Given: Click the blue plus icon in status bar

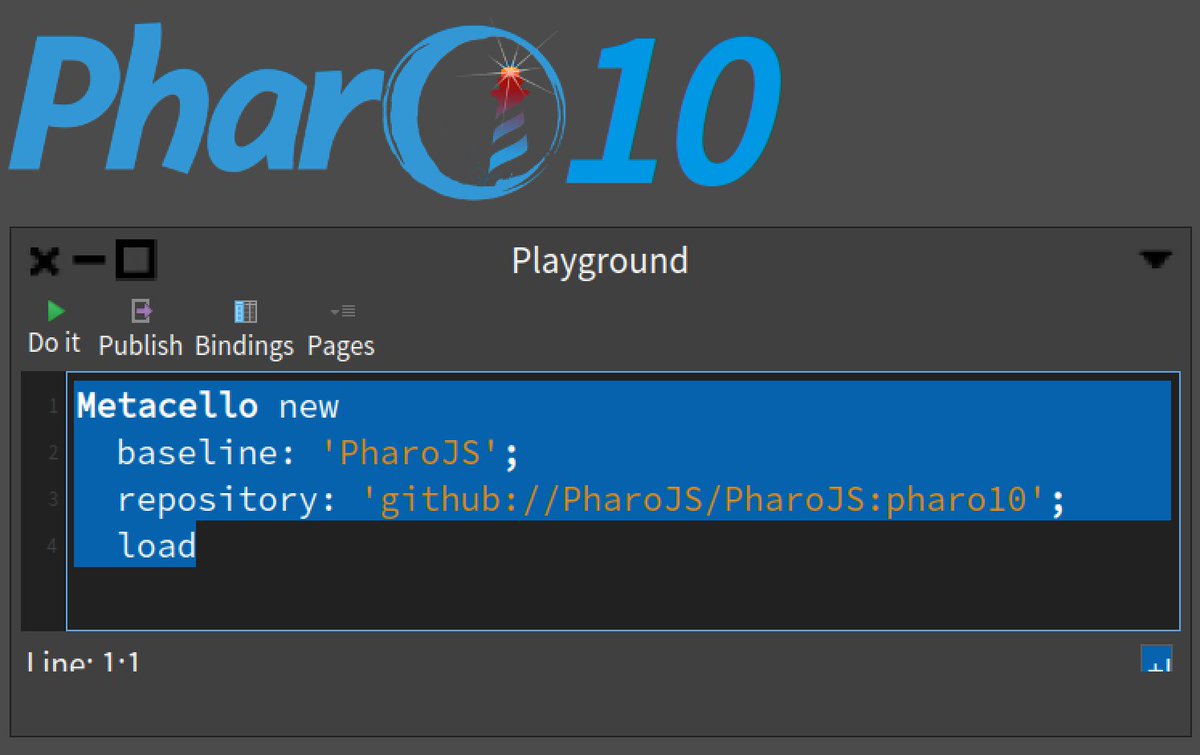Looking at the screenshot, I should [x=1157, y=658].
